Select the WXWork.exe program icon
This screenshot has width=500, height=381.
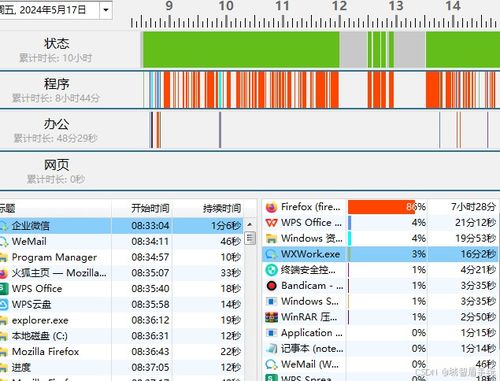(x=271, y=254)
